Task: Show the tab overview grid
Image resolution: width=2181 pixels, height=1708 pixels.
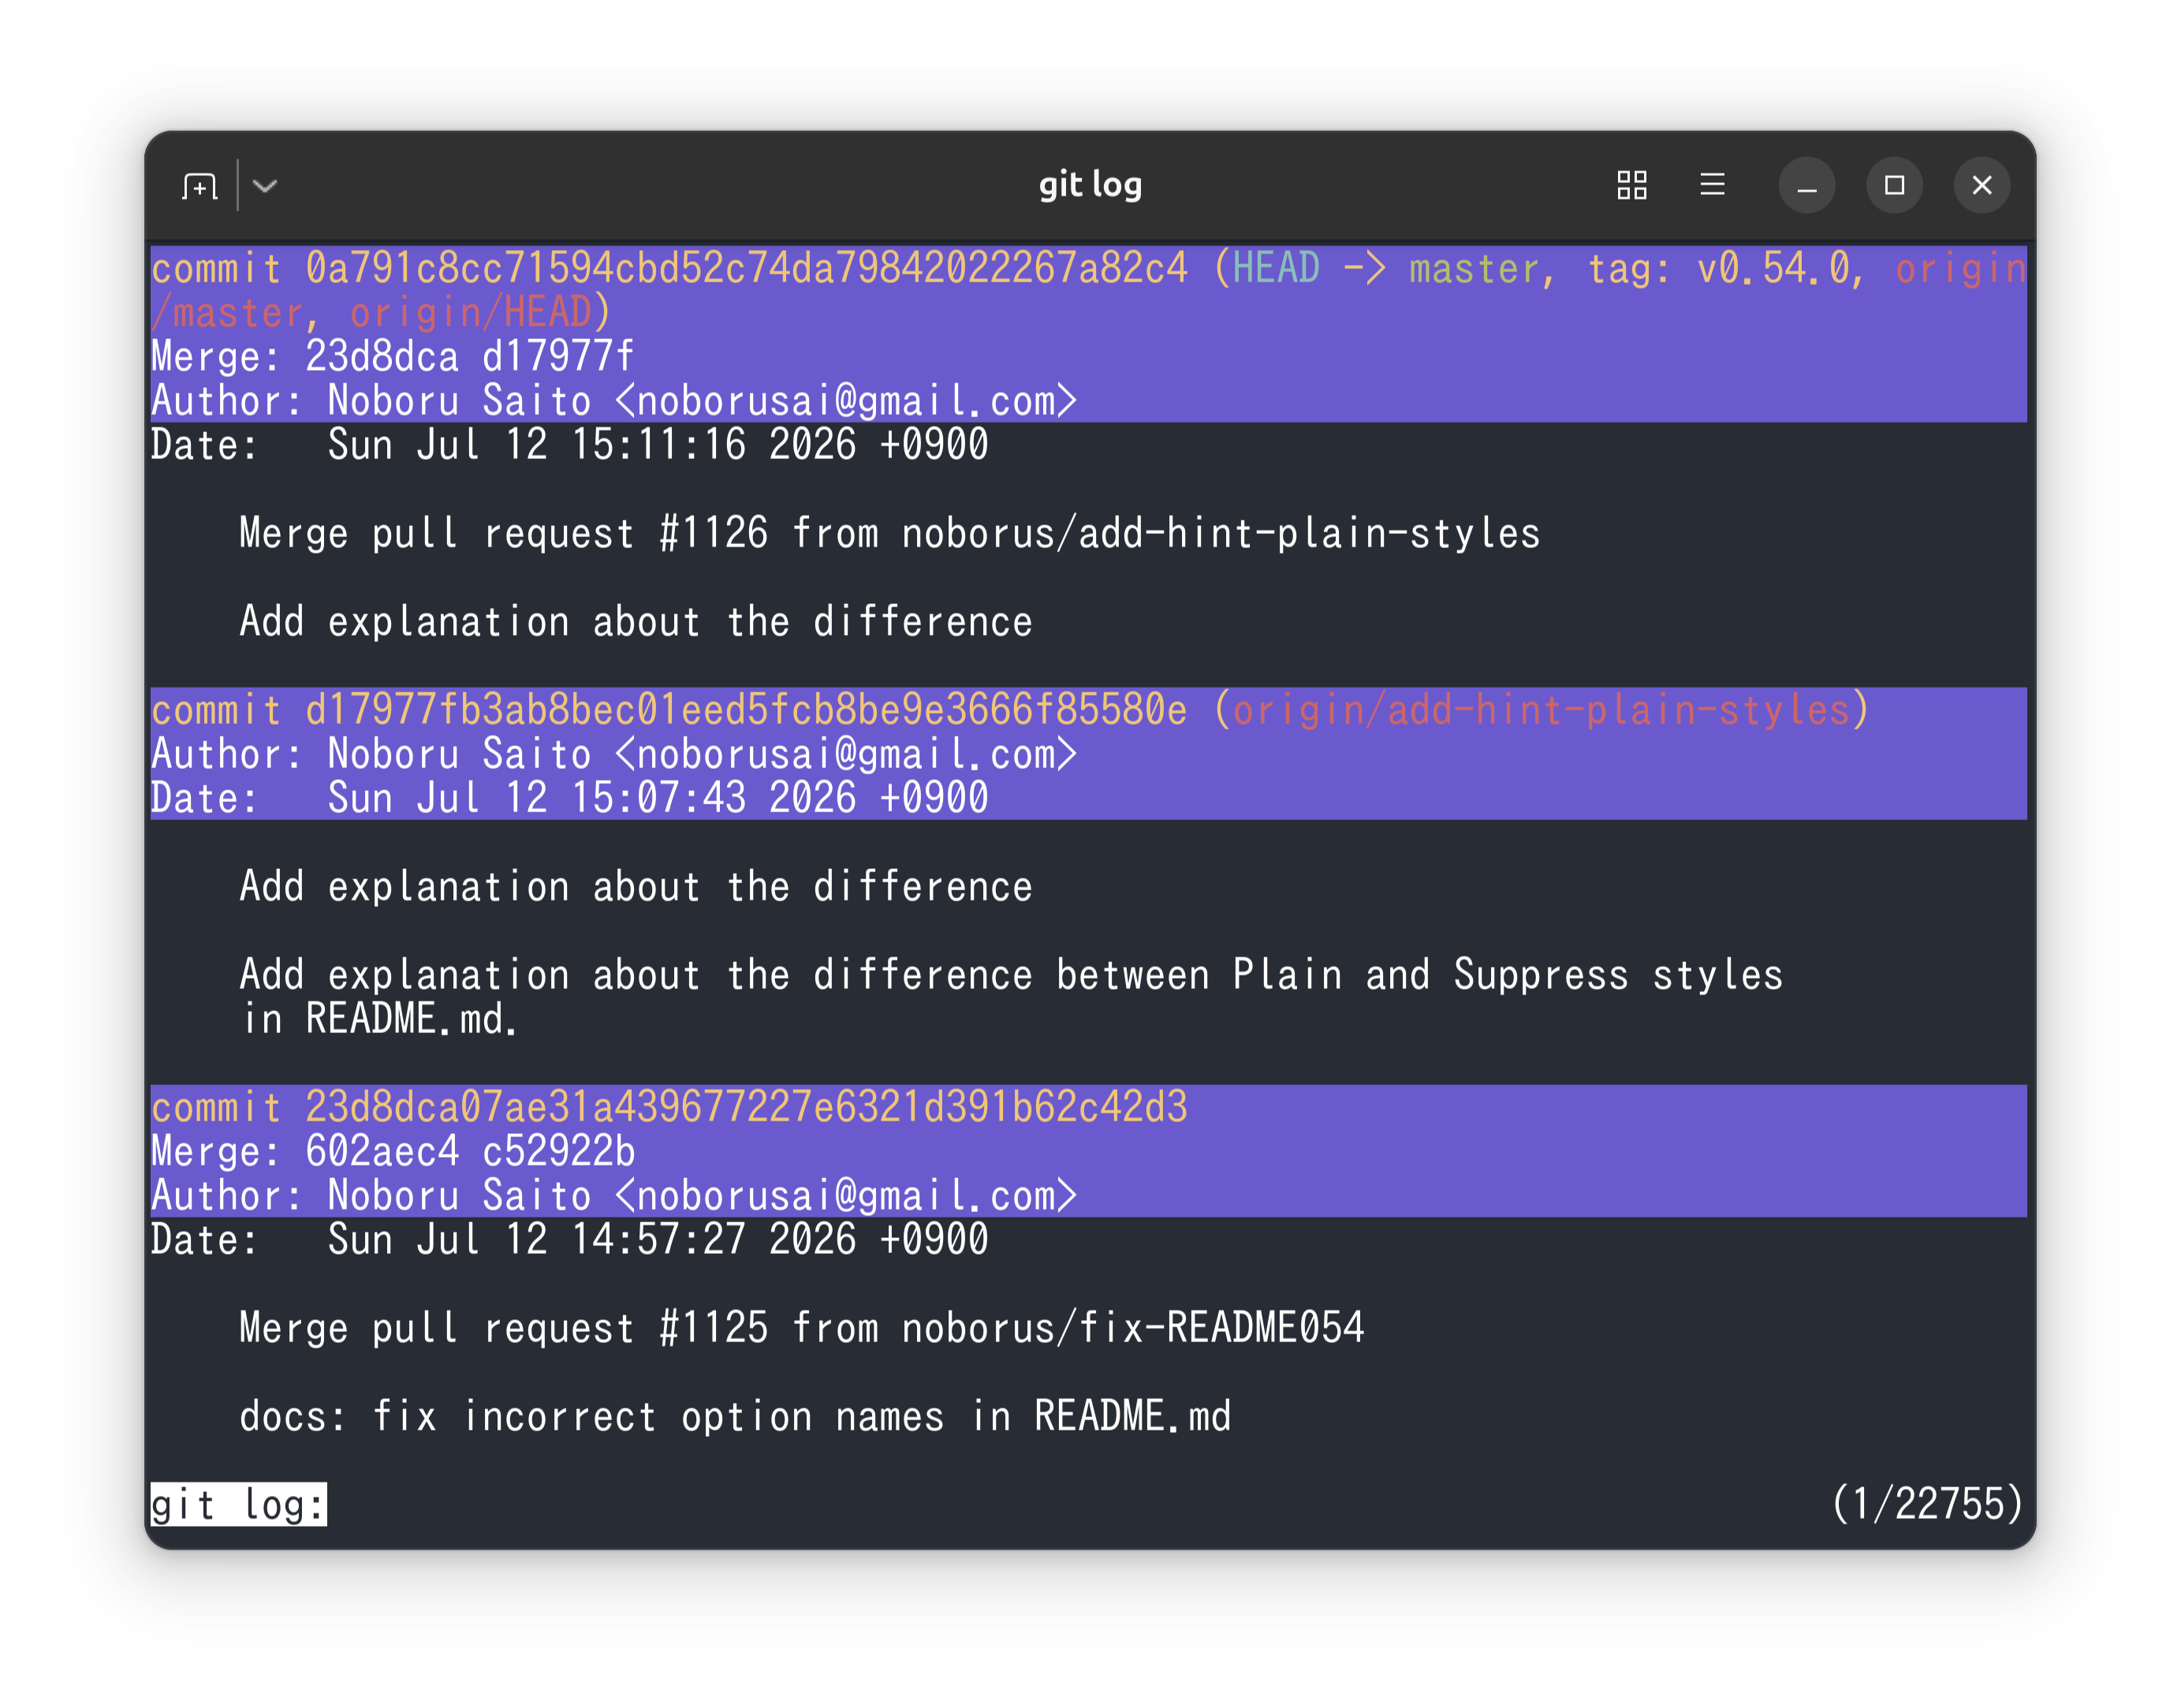Action: click(1632, 185)
